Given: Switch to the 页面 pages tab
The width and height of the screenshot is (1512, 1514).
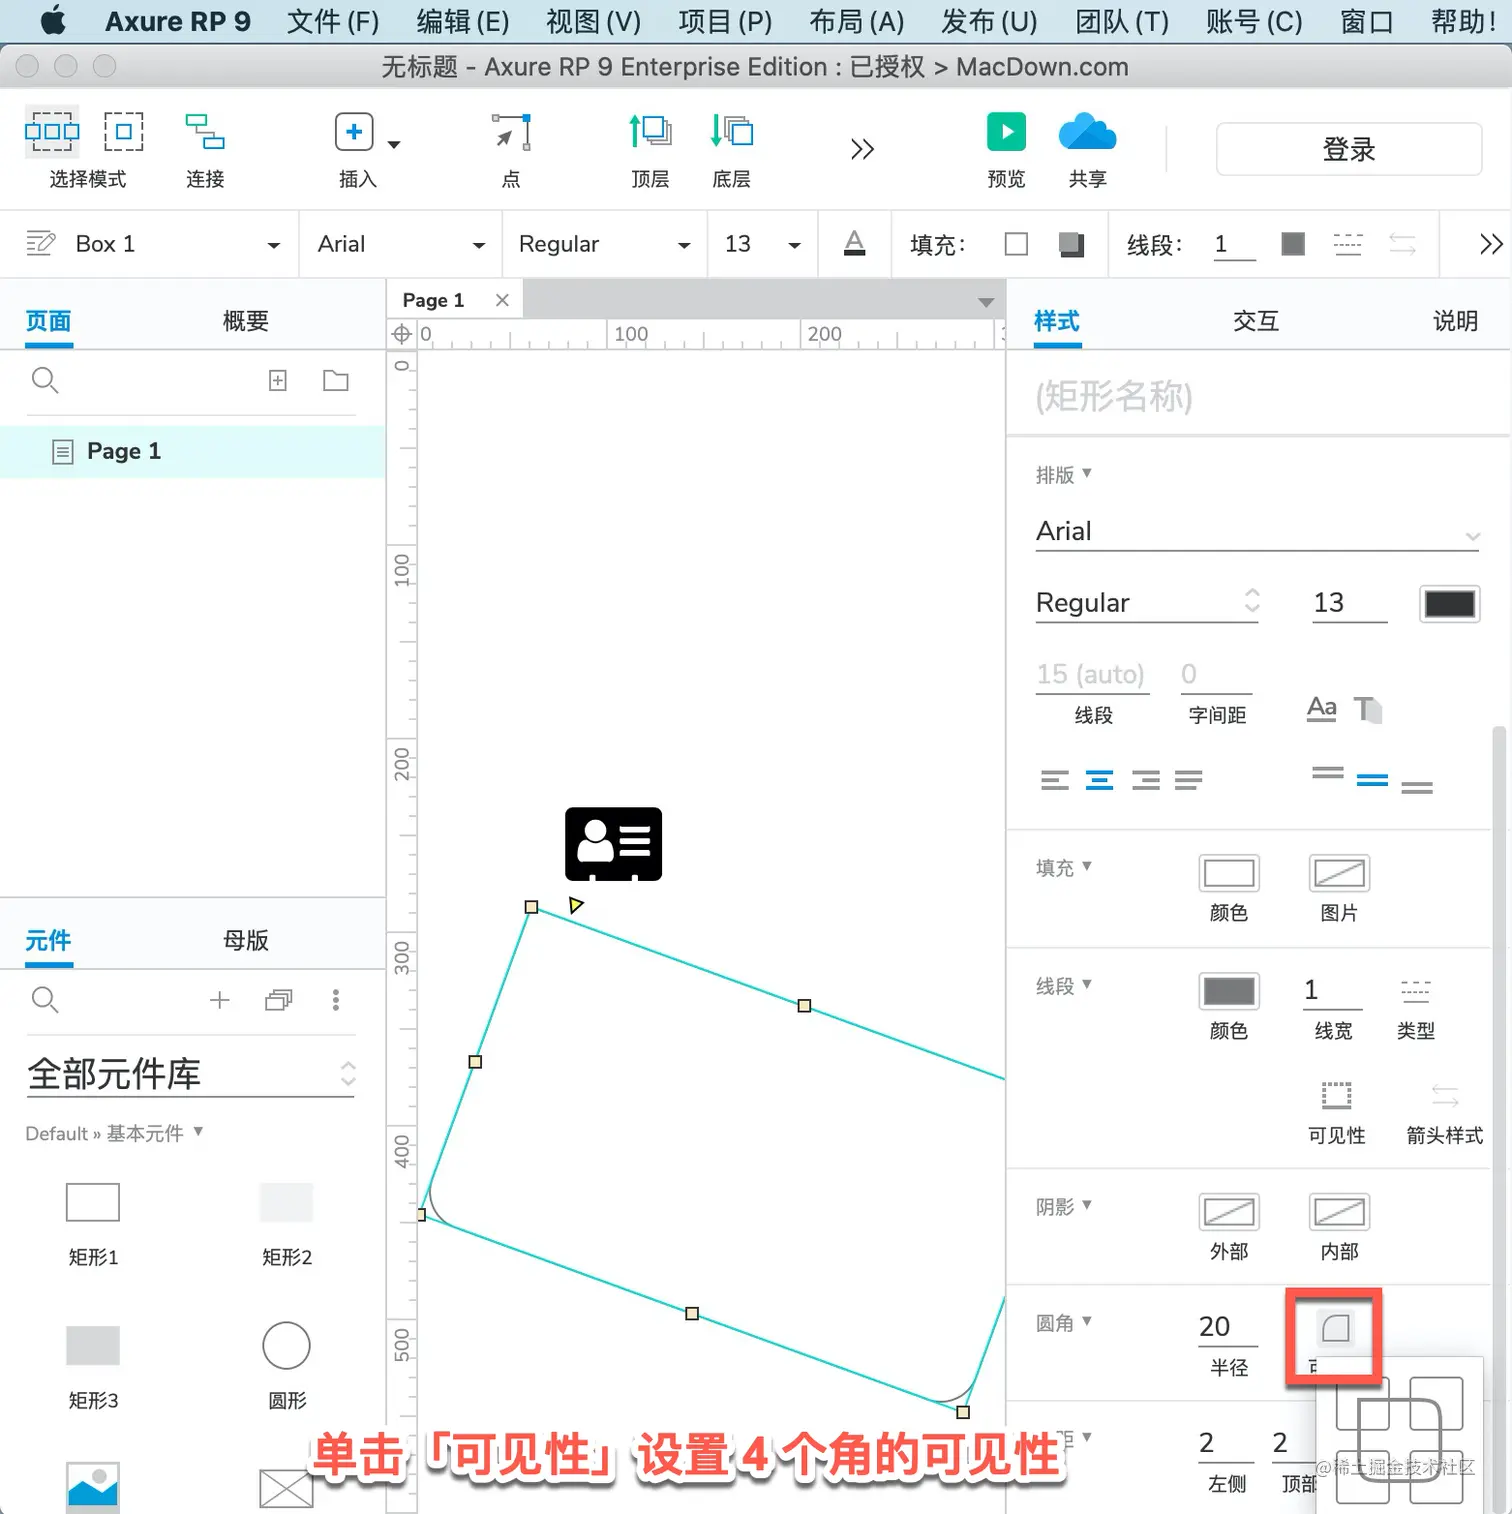Looking at the screenshot, I should click(x=48, y=321).
